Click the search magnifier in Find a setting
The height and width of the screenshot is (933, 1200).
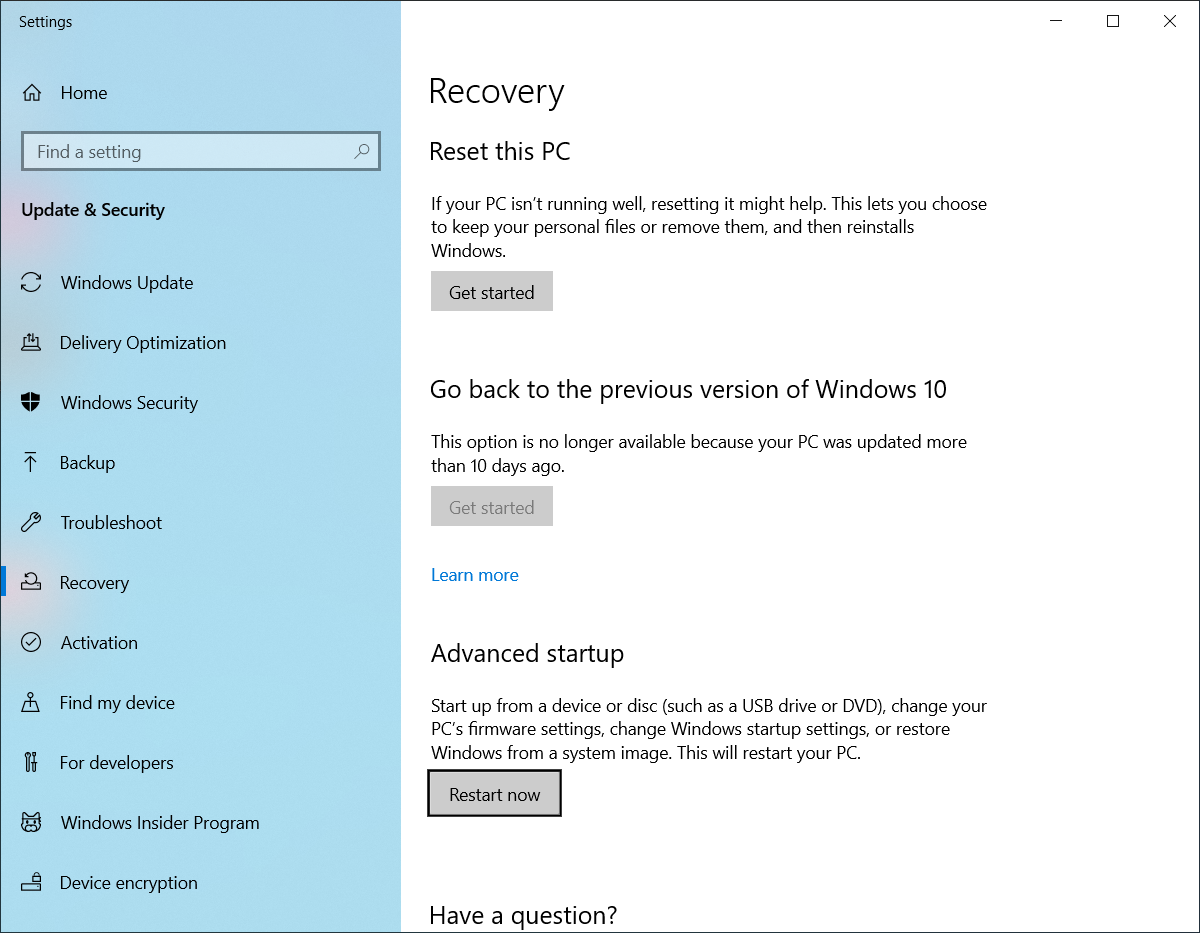click(x=362, y=151)
